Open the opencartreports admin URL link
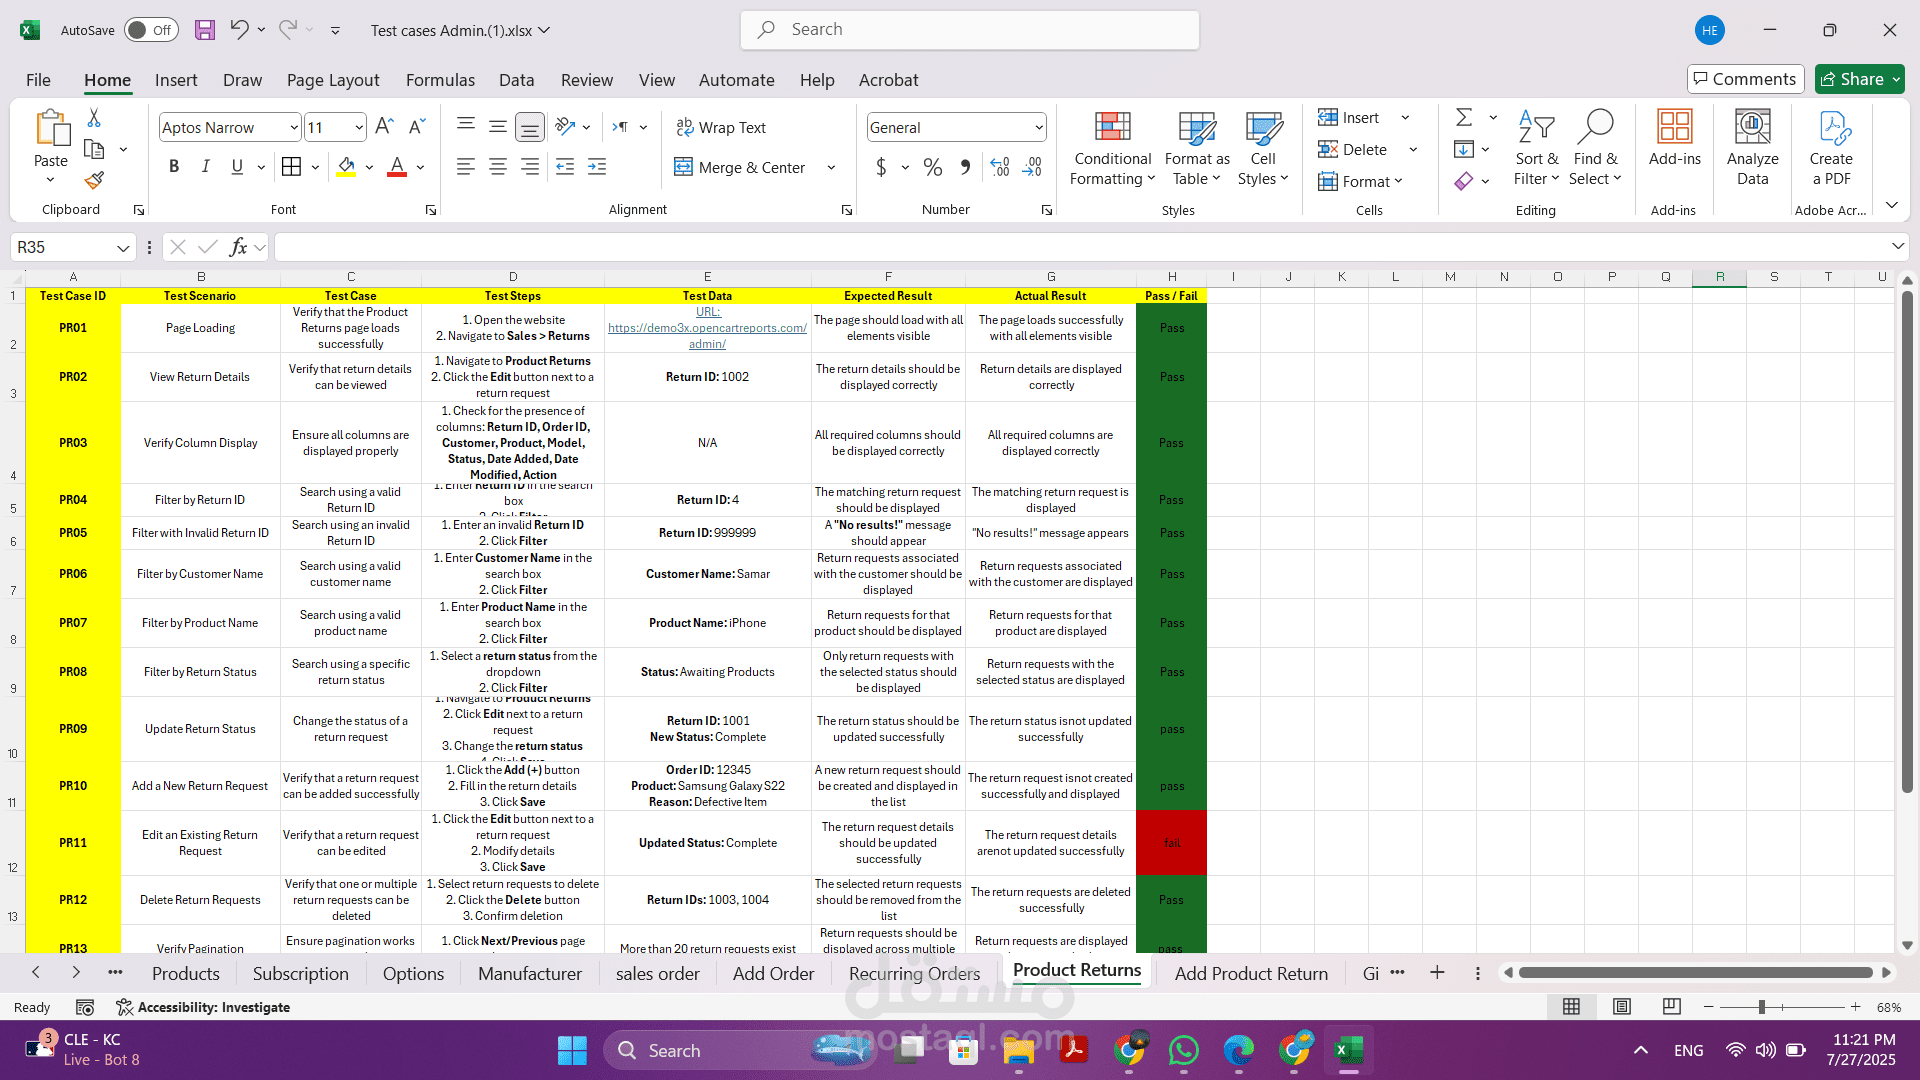Screen dimensions: 1920x1080 [707, 328]
